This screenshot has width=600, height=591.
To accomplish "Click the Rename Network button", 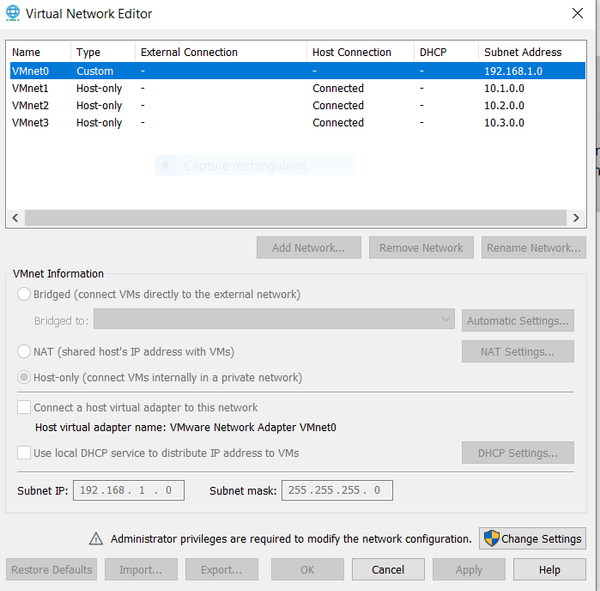I will [x=533, y=248].
